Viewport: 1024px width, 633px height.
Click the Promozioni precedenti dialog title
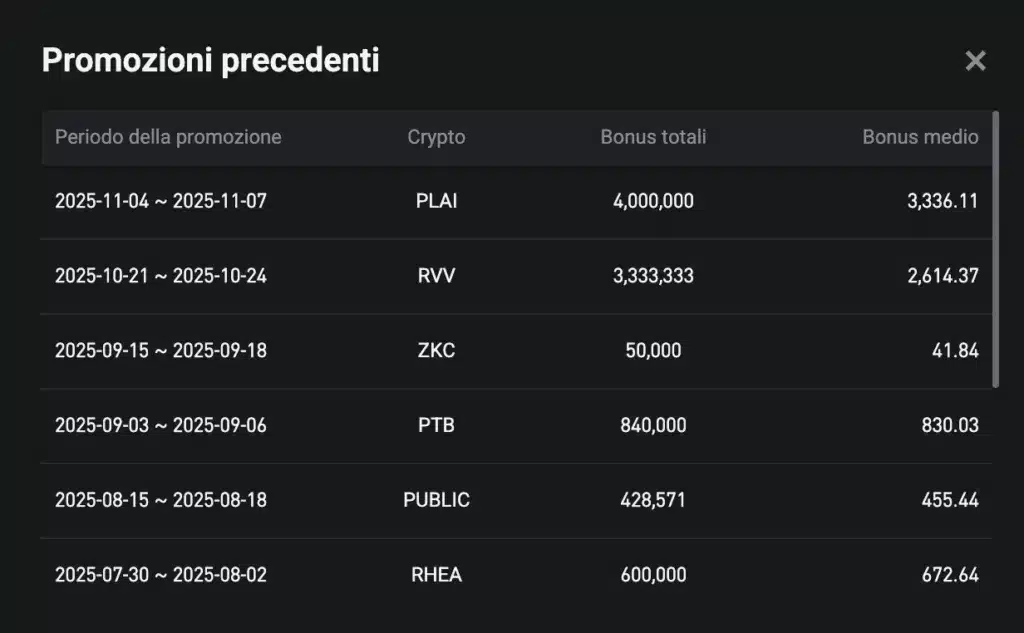point(210,60)
